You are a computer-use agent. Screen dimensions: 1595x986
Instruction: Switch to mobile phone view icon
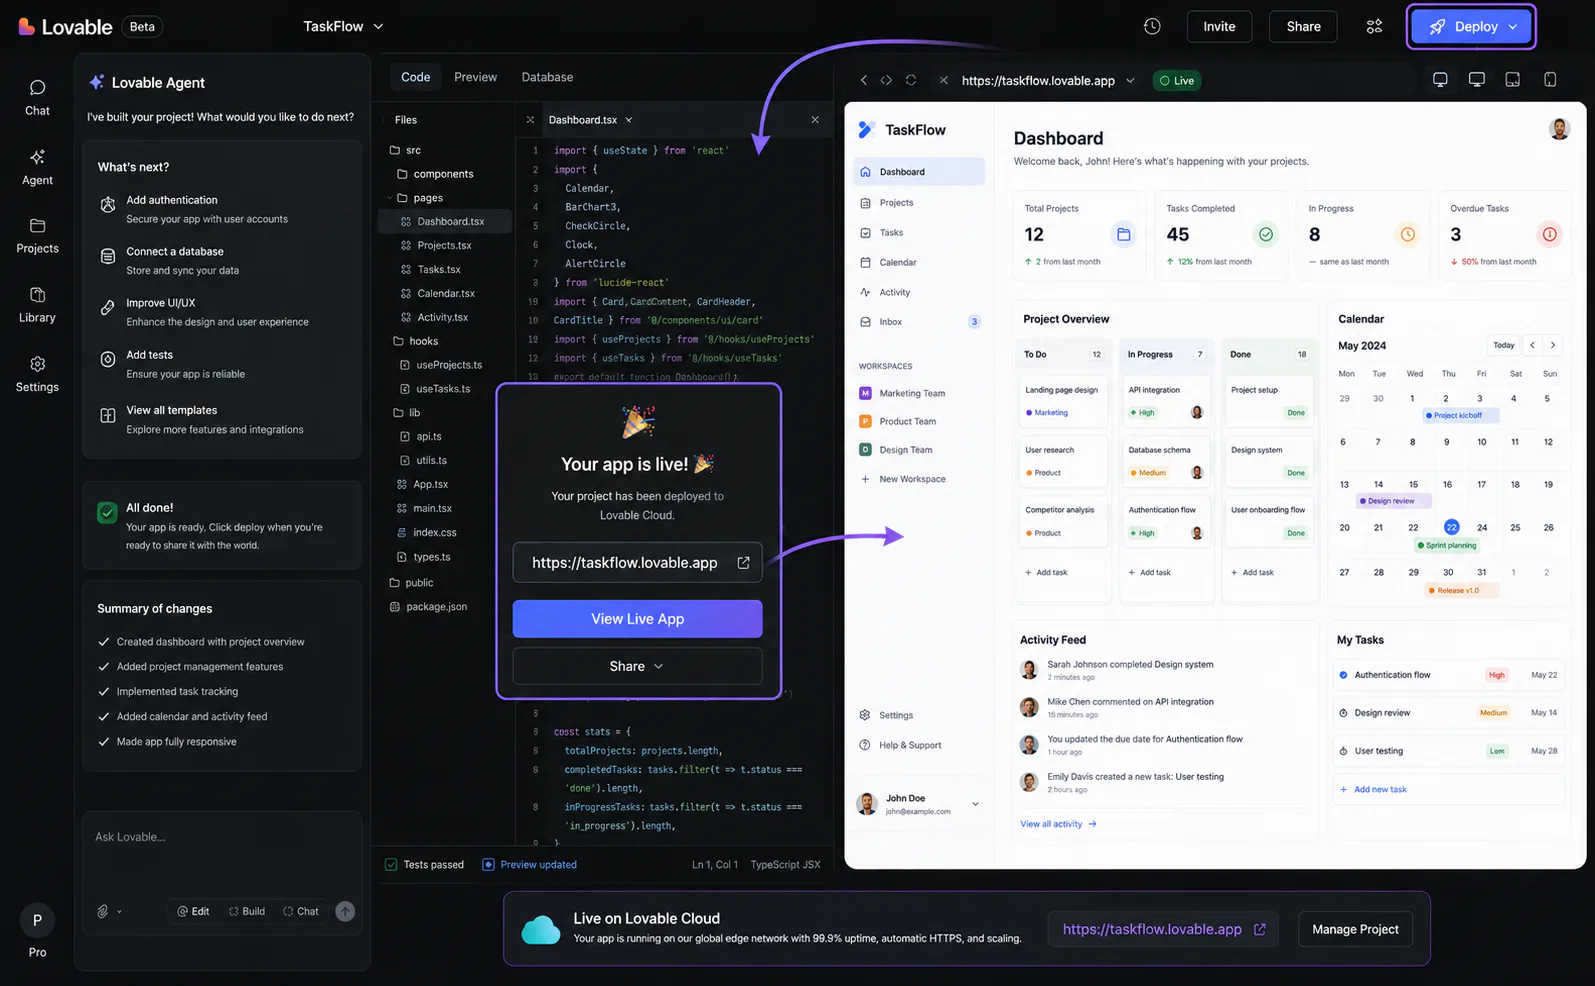click(1550, 80)
